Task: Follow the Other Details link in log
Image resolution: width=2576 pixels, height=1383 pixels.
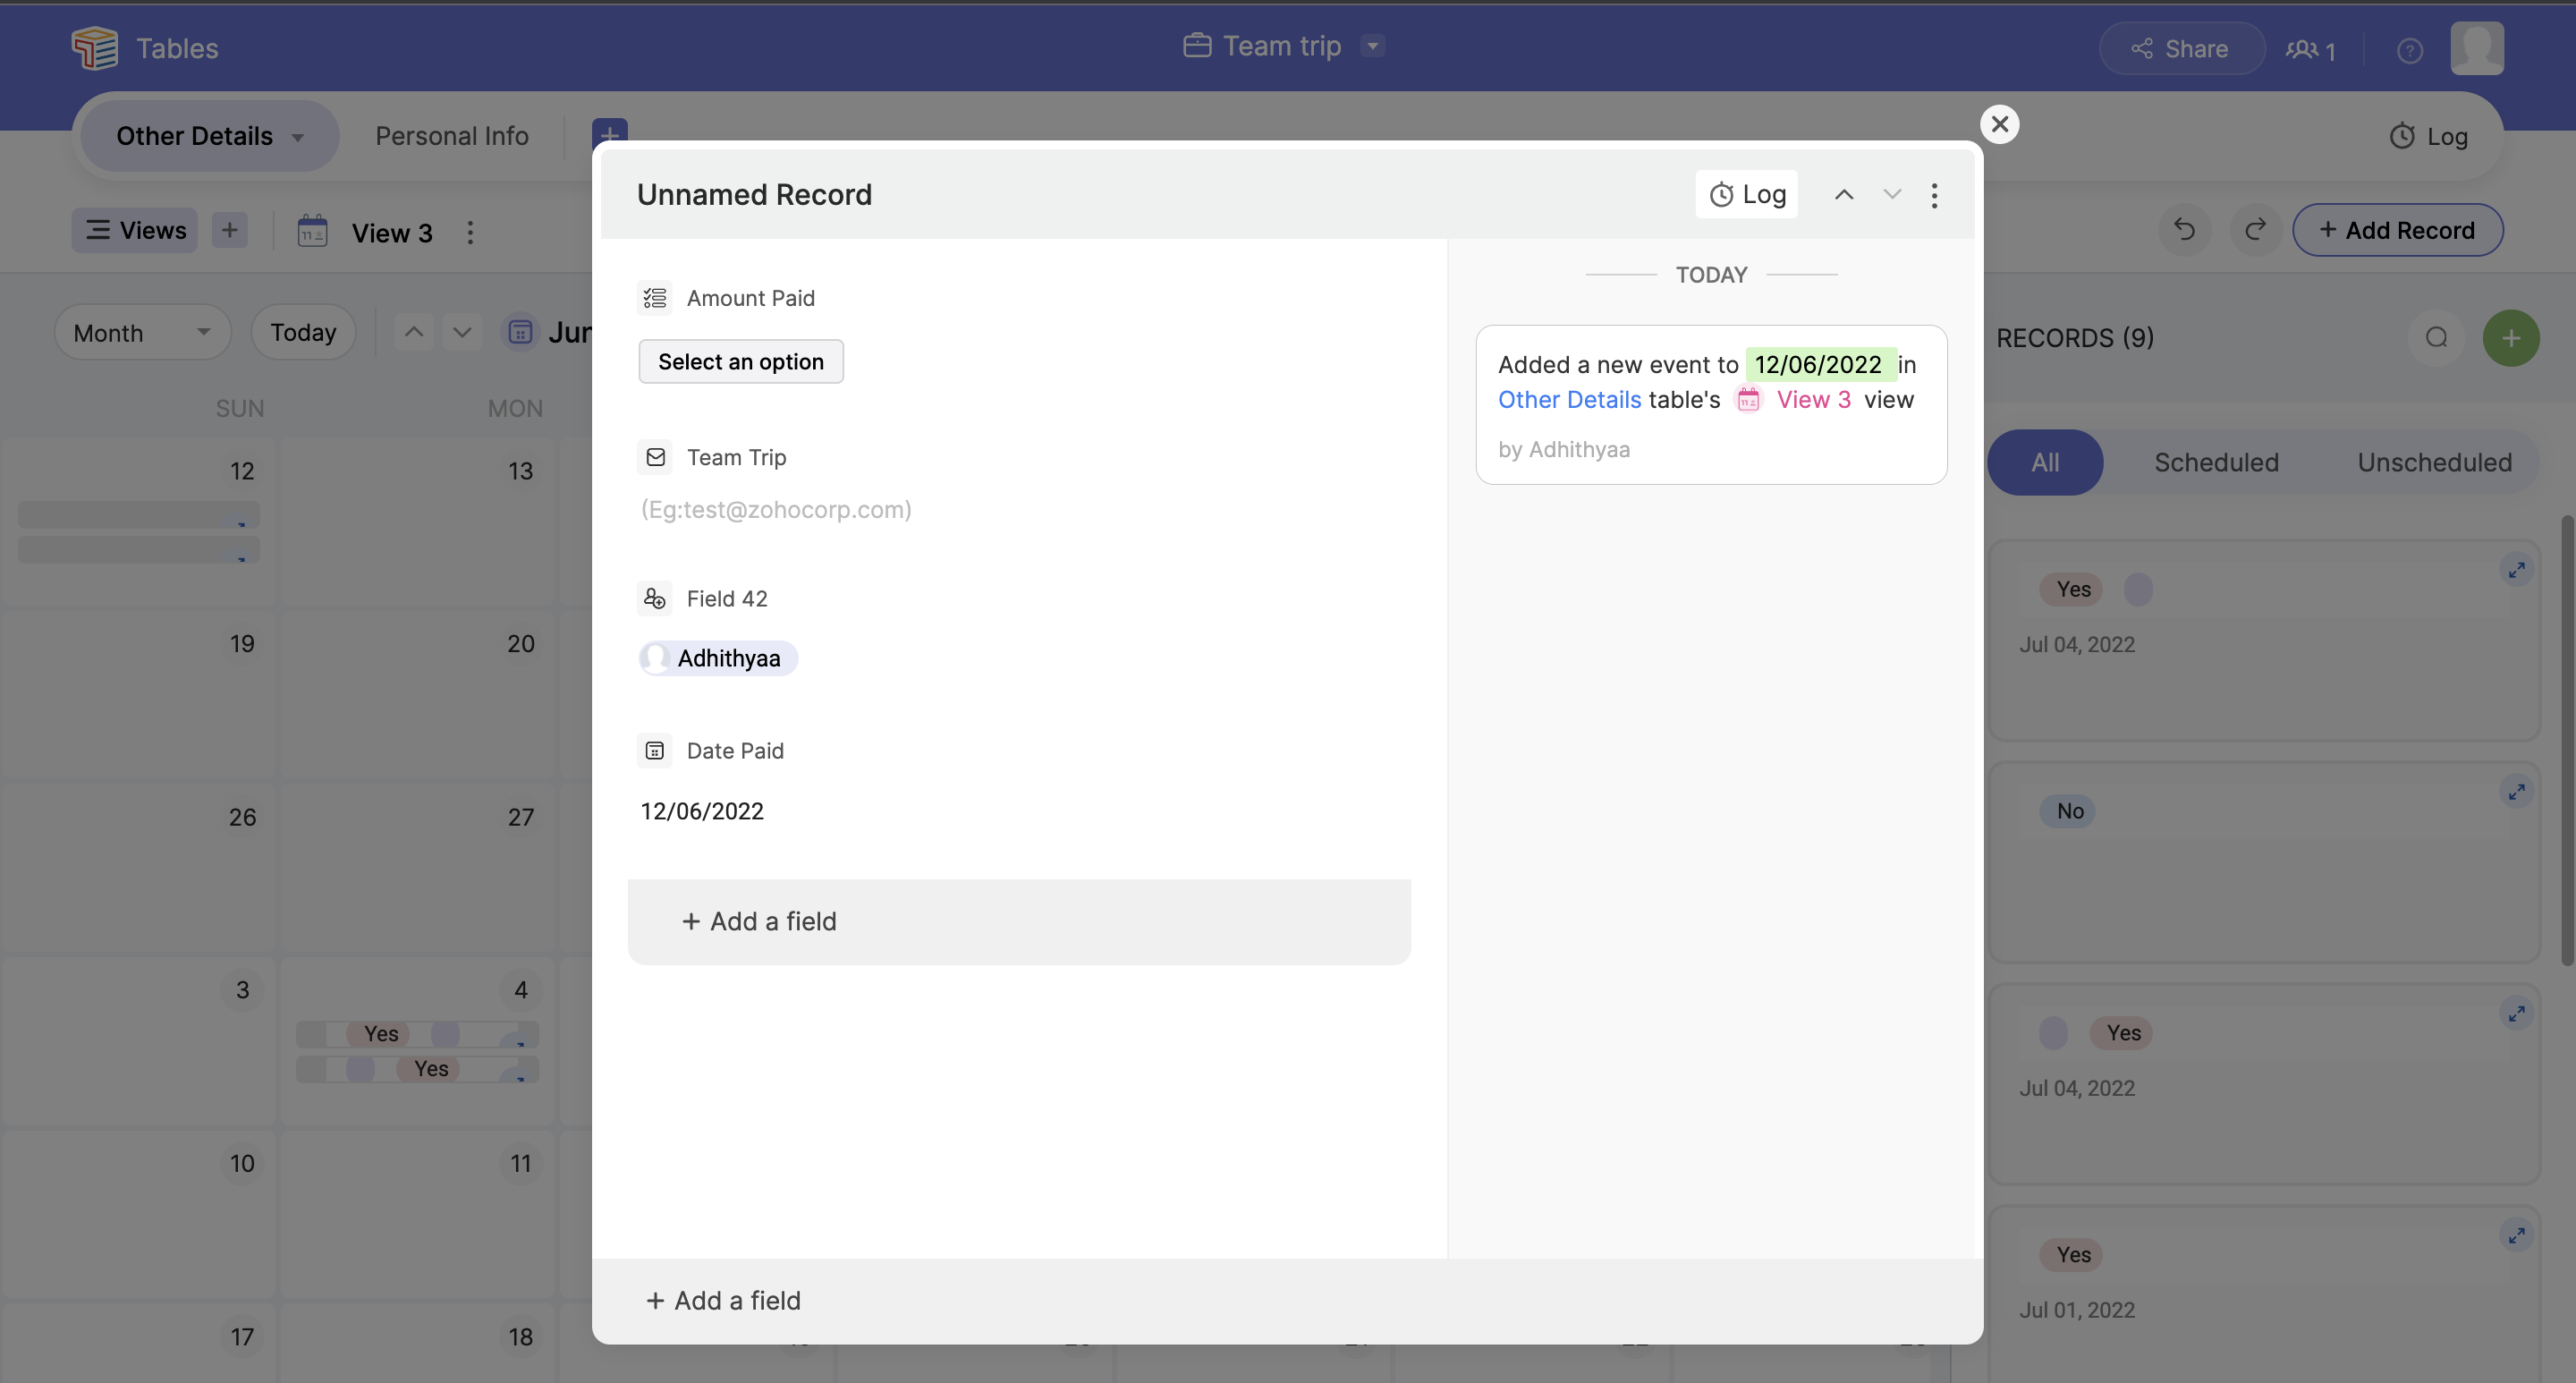Action: (1569, 400)
